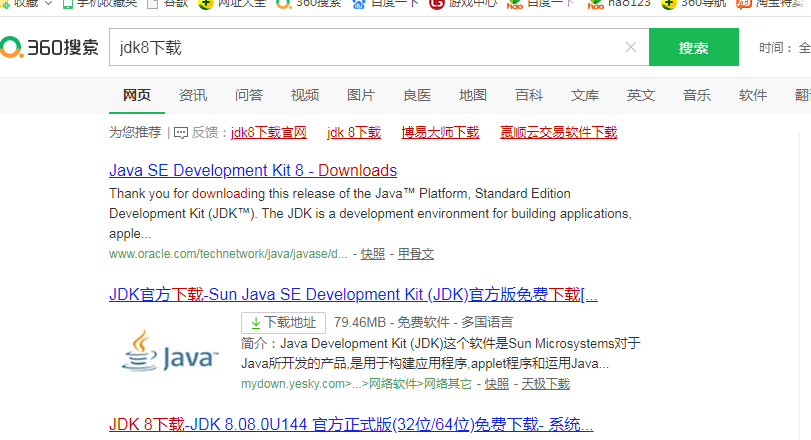Click the 天极下载 source link
This screenshot has width=811, height=440.
click(x=546, y=384)
